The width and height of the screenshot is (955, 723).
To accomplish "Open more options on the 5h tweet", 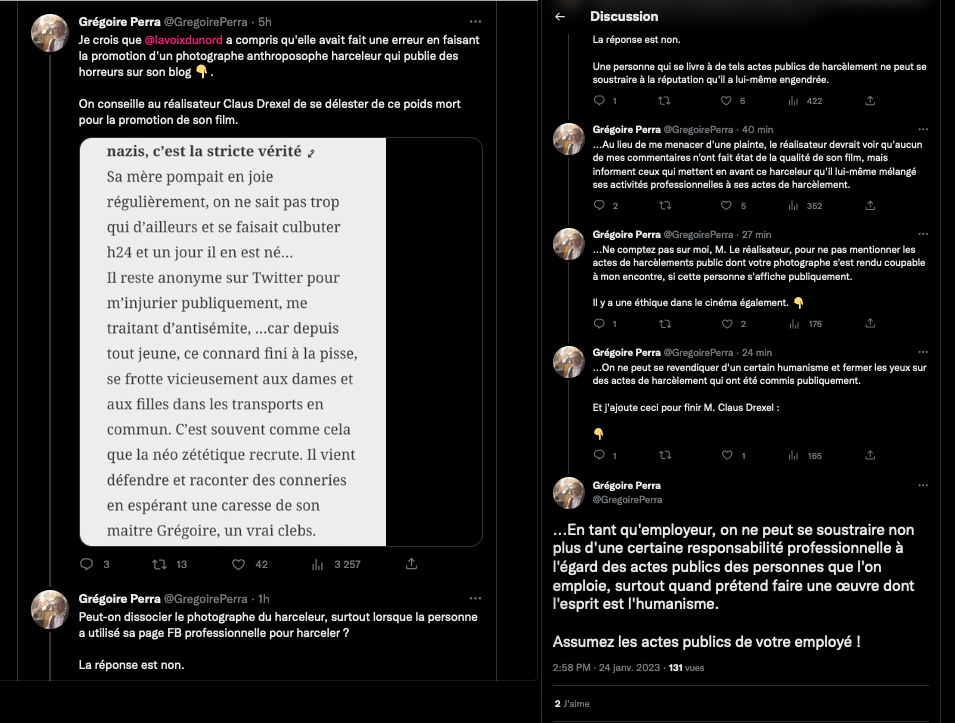I will (x=475, y=21).
